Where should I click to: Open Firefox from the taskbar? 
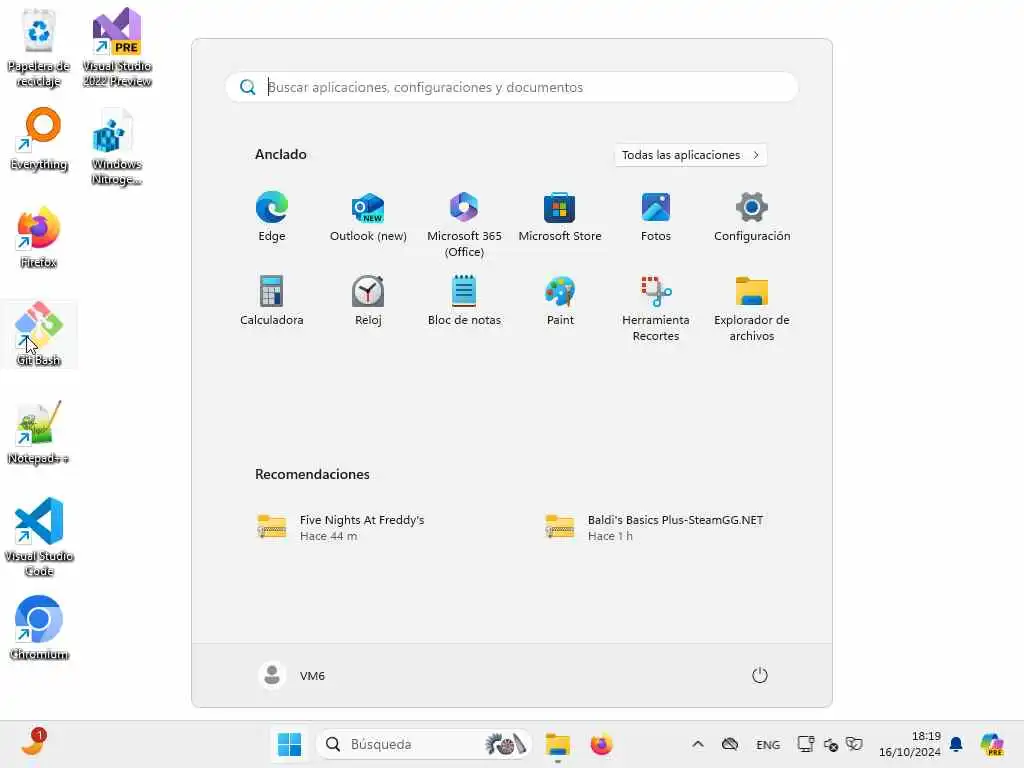pos(601,744)
